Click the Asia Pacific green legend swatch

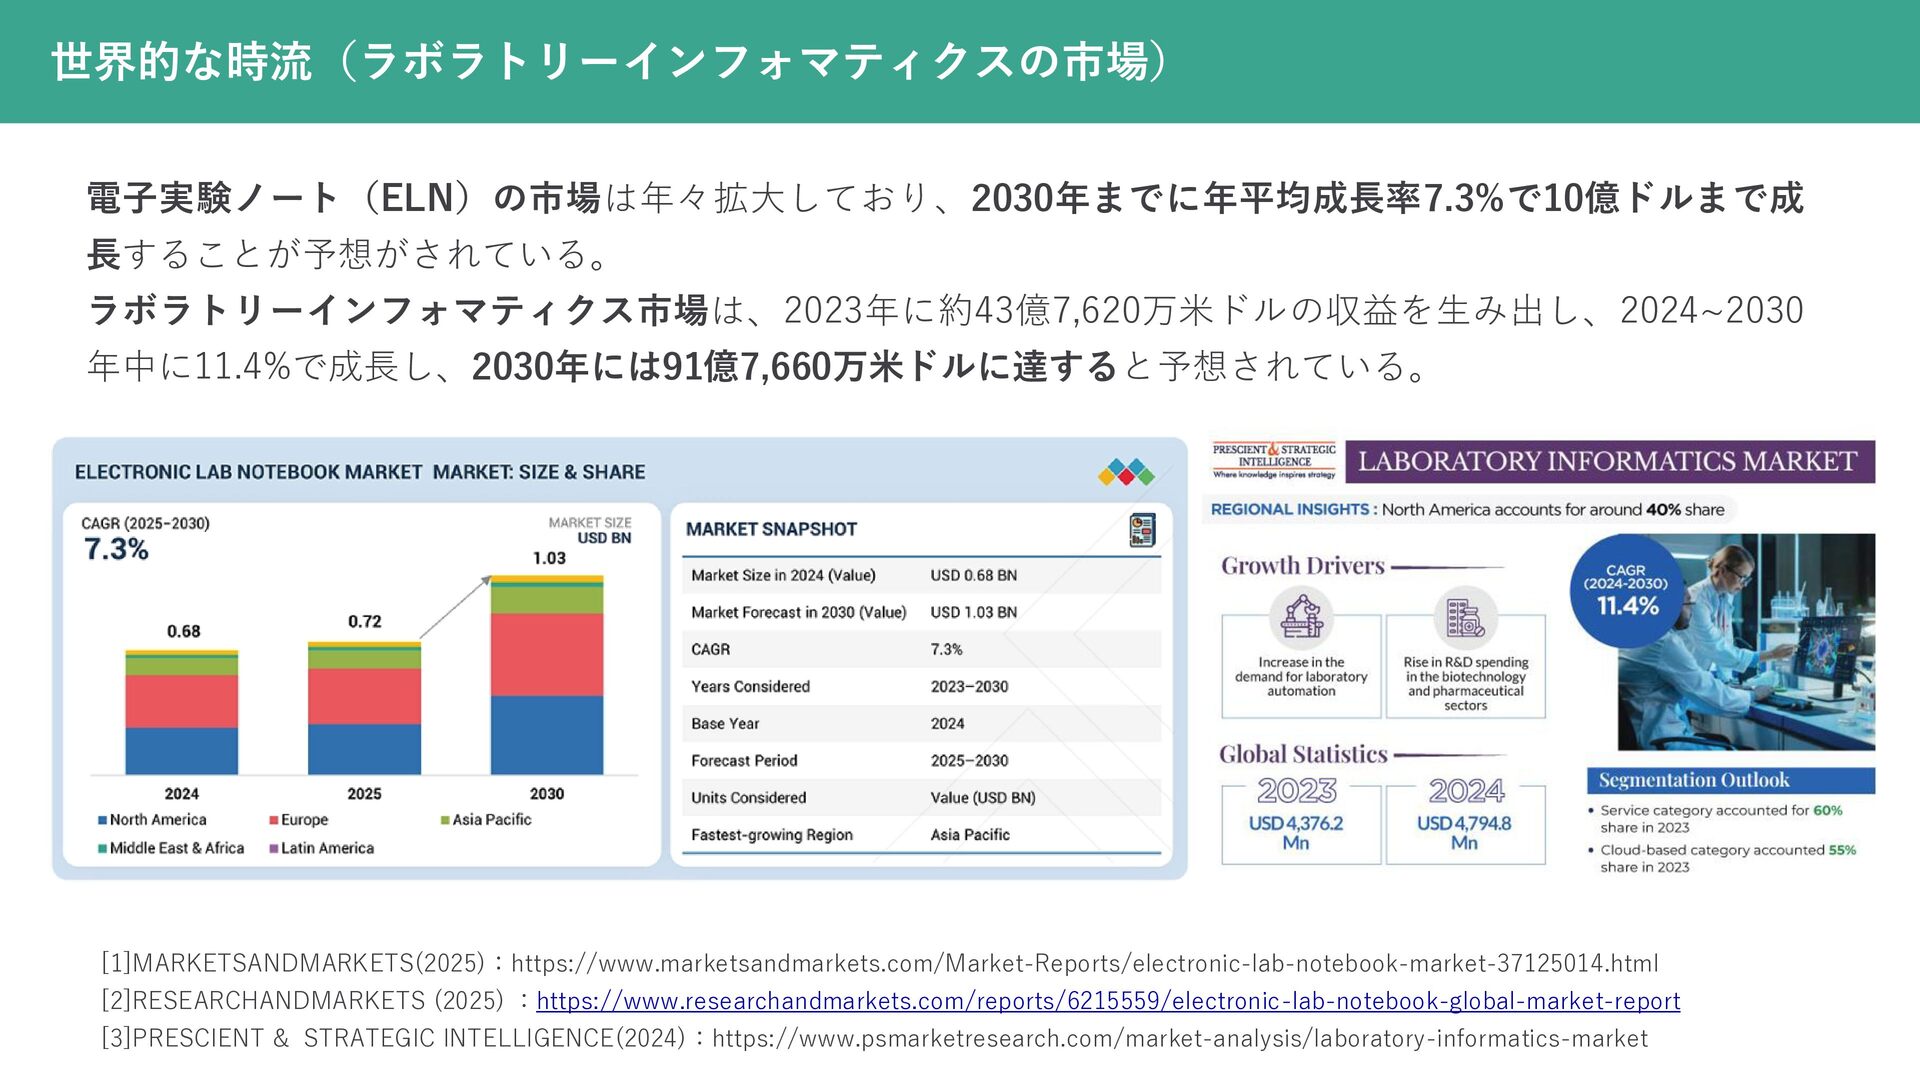pos(445,820)
